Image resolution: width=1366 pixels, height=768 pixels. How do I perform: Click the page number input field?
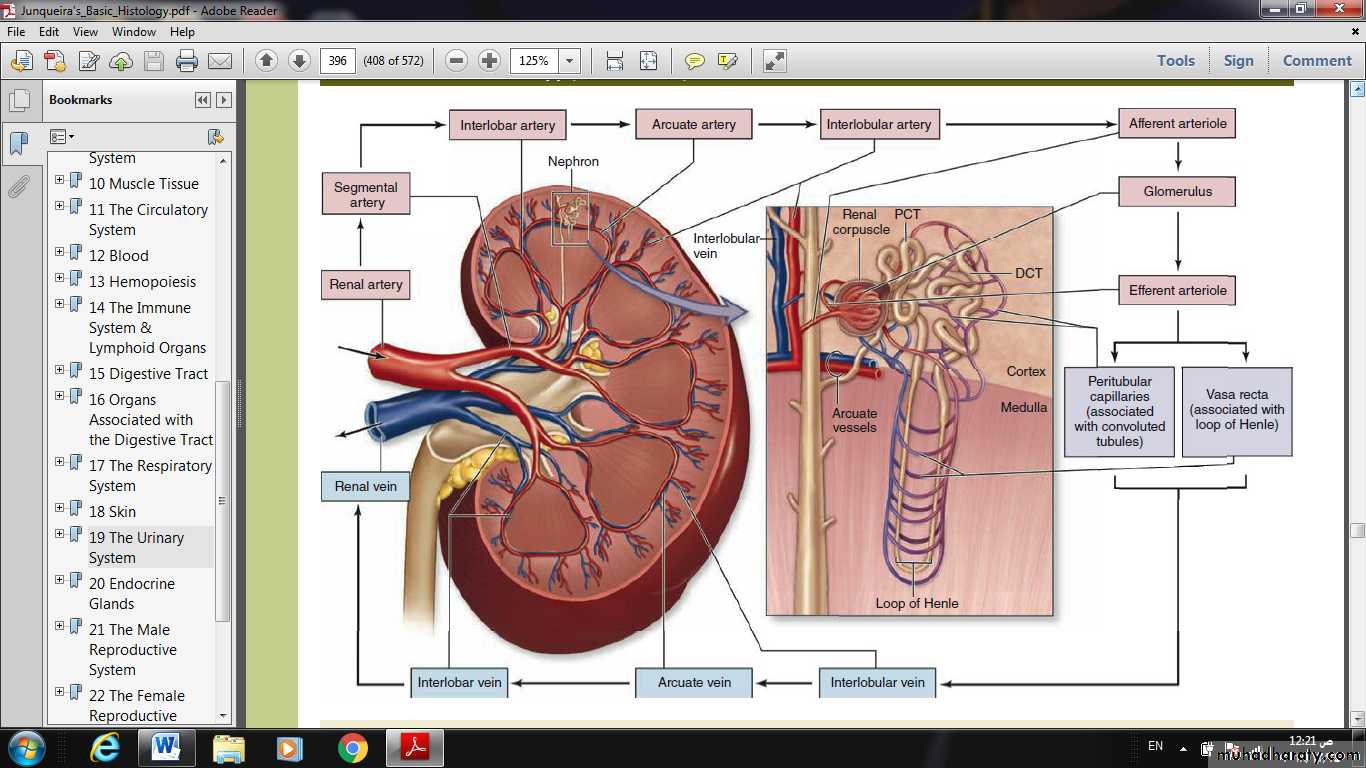coord(338,61)
